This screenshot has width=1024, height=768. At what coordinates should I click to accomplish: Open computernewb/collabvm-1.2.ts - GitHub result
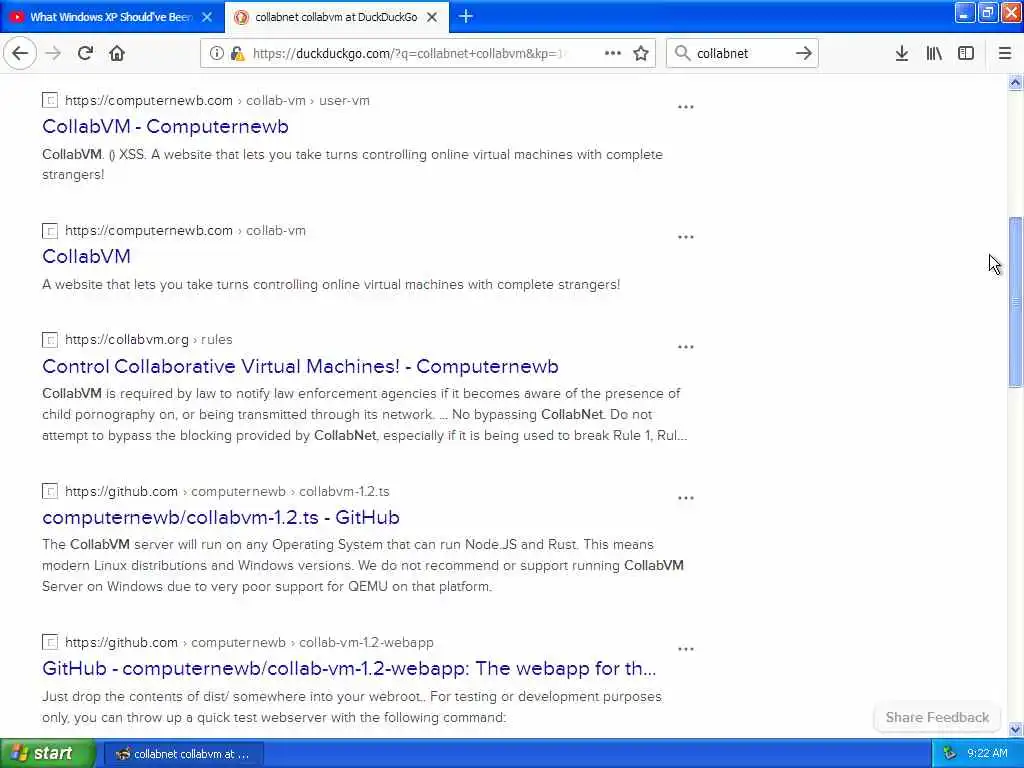coord(221,517)
